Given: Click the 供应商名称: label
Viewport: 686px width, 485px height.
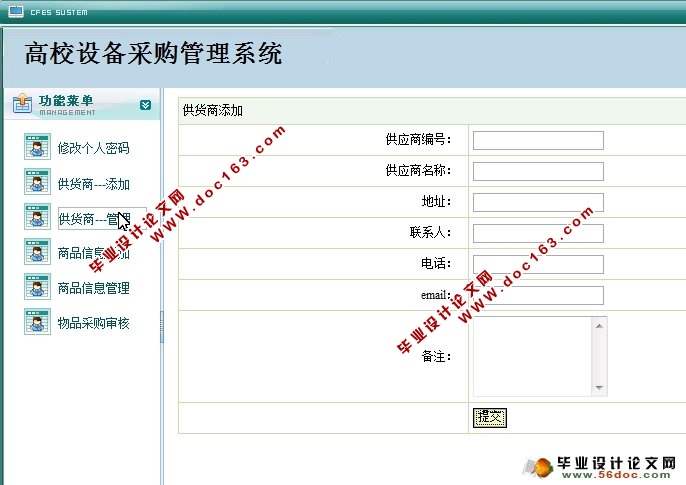Looking at the screenshot, I should pos(418,171).
